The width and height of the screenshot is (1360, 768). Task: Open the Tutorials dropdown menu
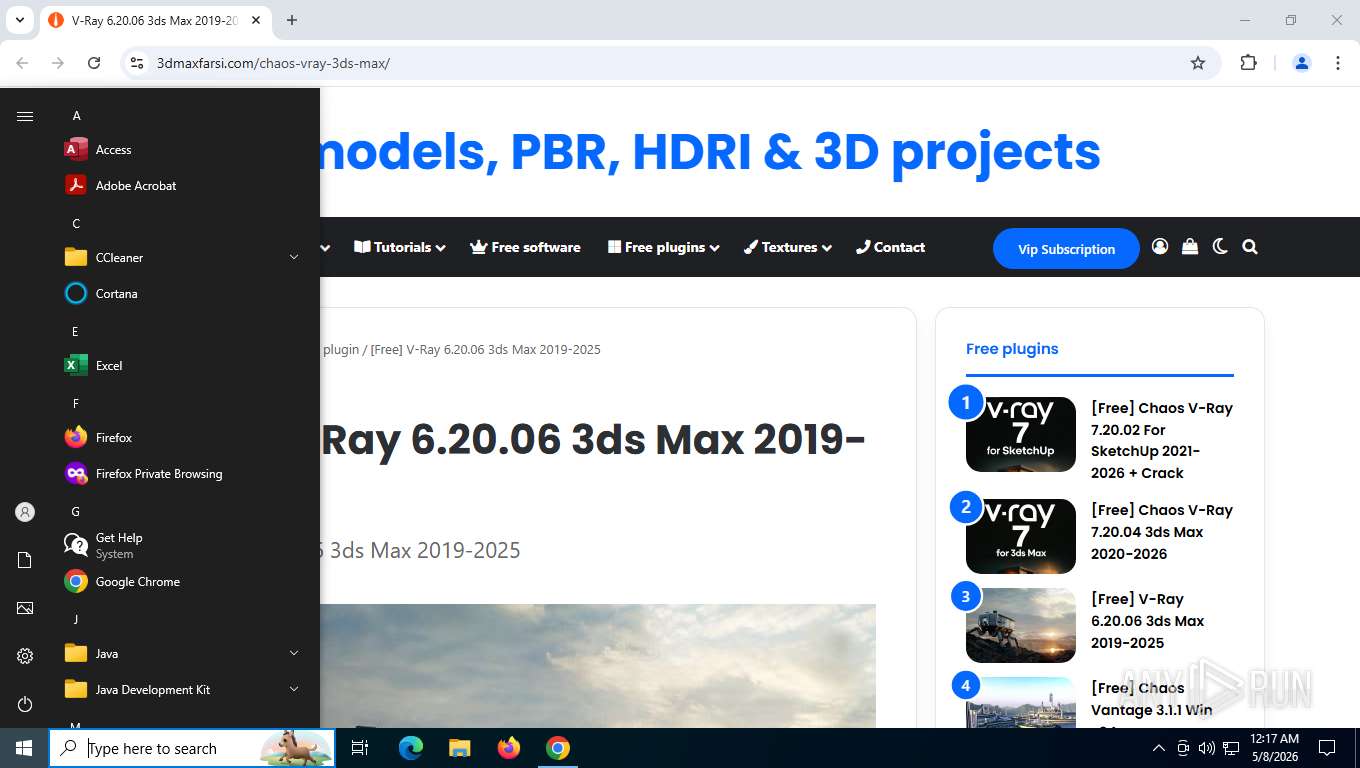400,247
